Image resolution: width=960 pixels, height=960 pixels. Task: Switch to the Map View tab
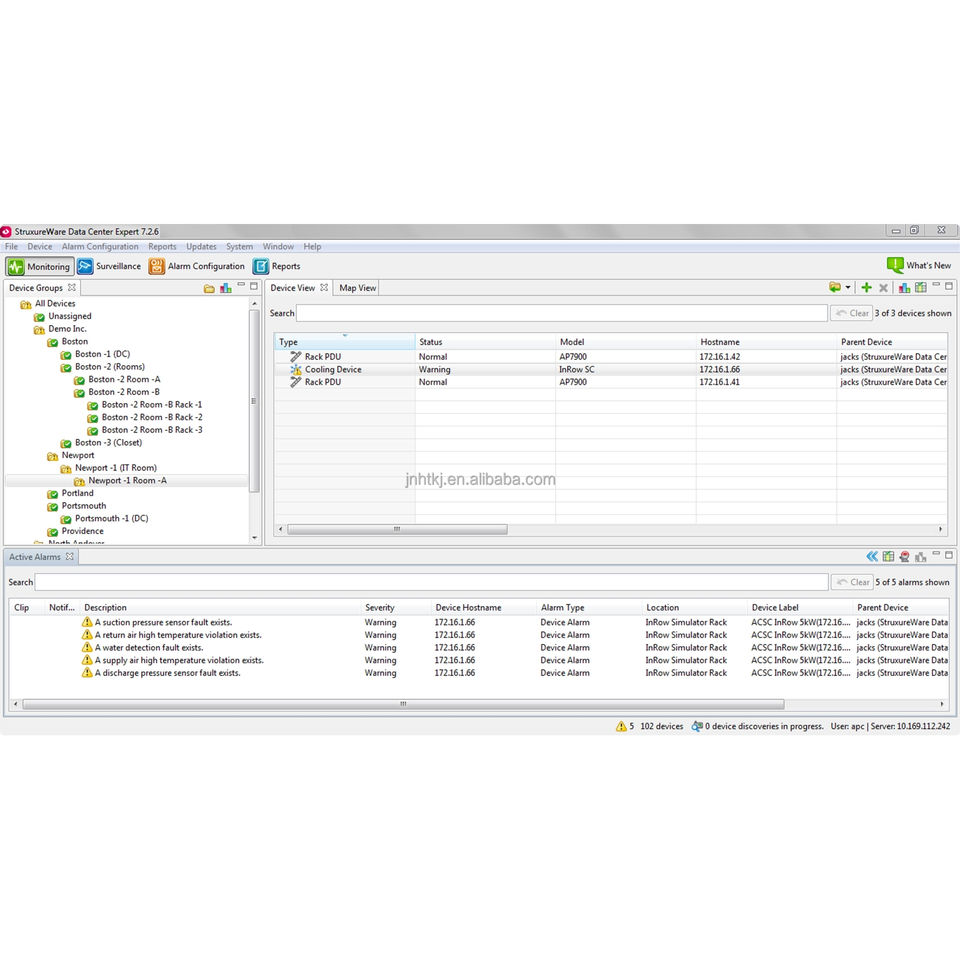(358, 288)
